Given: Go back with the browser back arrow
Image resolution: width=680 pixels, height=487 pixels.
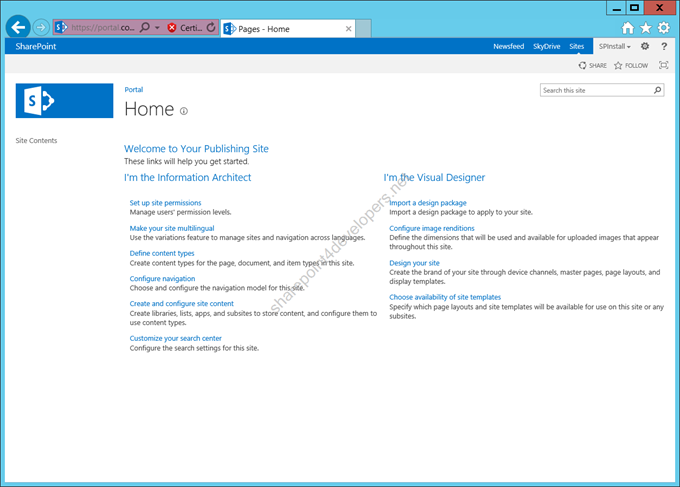Looking at the screenshot, I should click(18, 28).
